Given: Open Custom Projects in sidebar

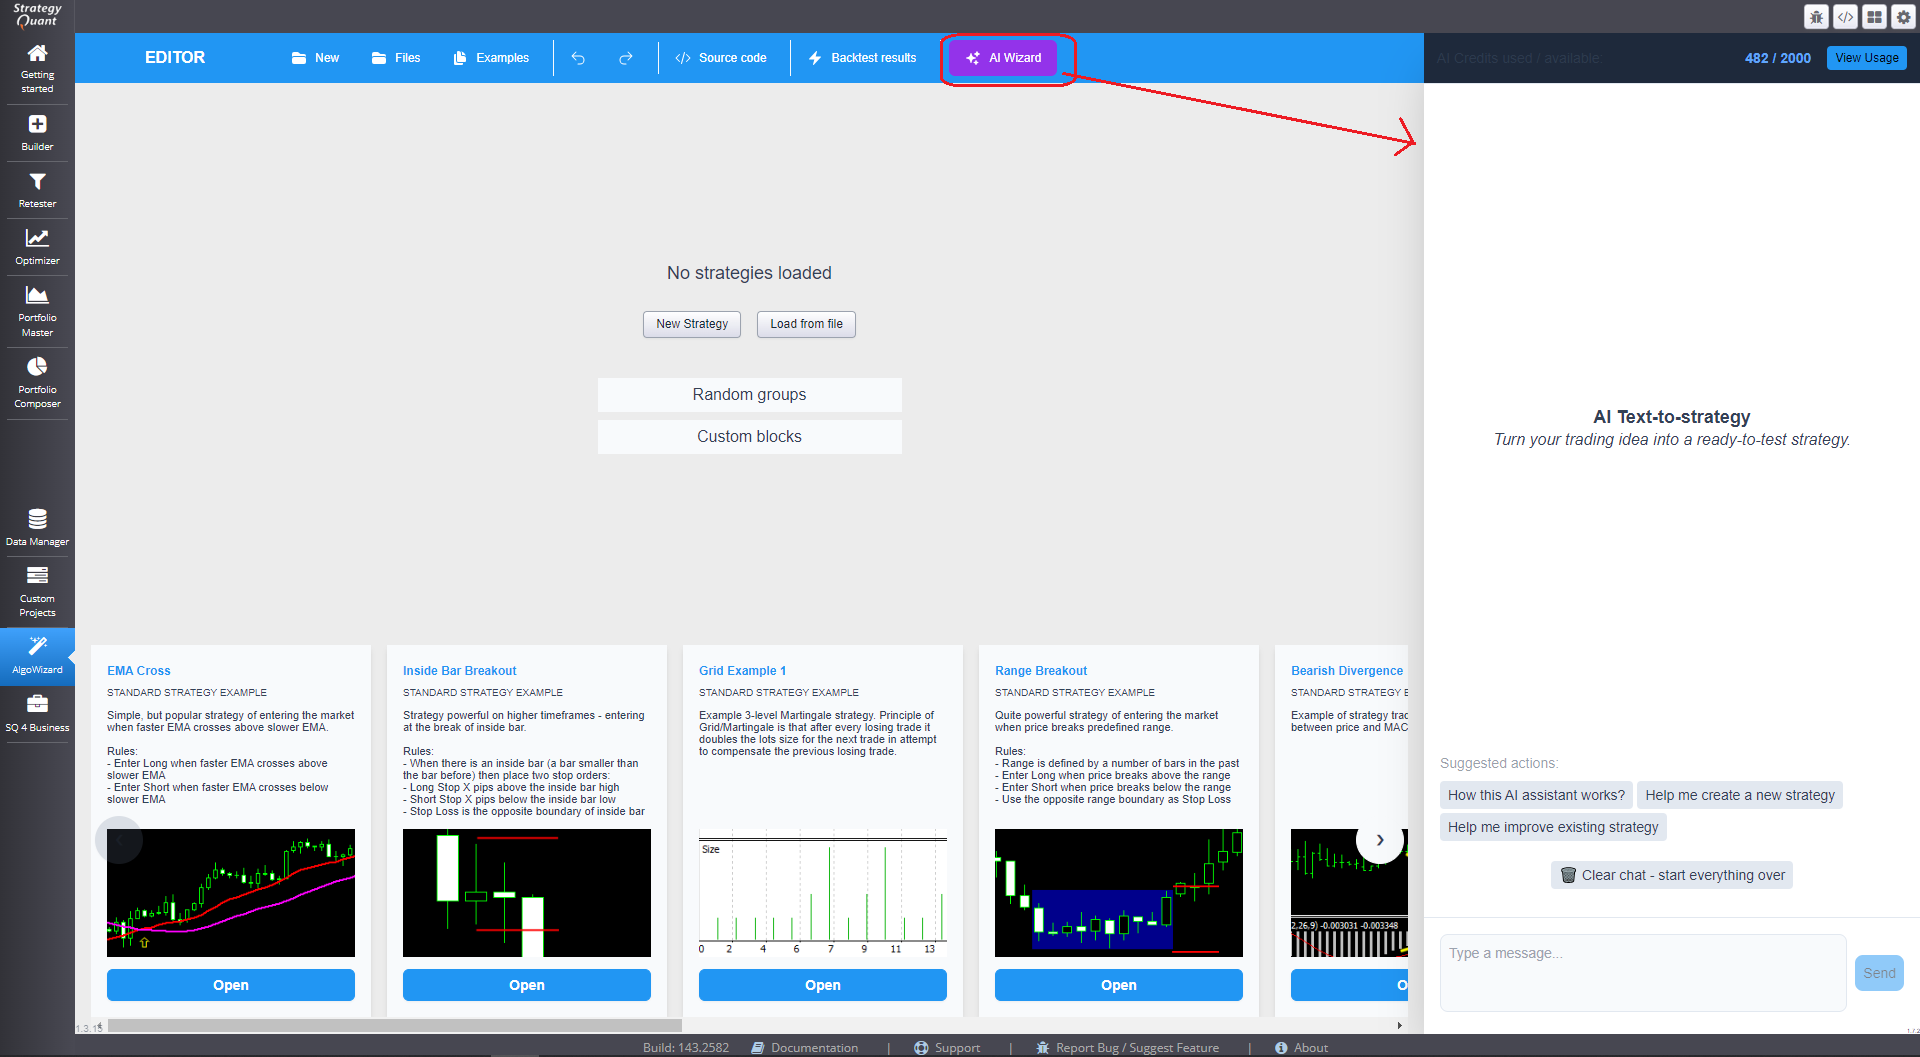Looking at the screenshot, I should [37, 590].
